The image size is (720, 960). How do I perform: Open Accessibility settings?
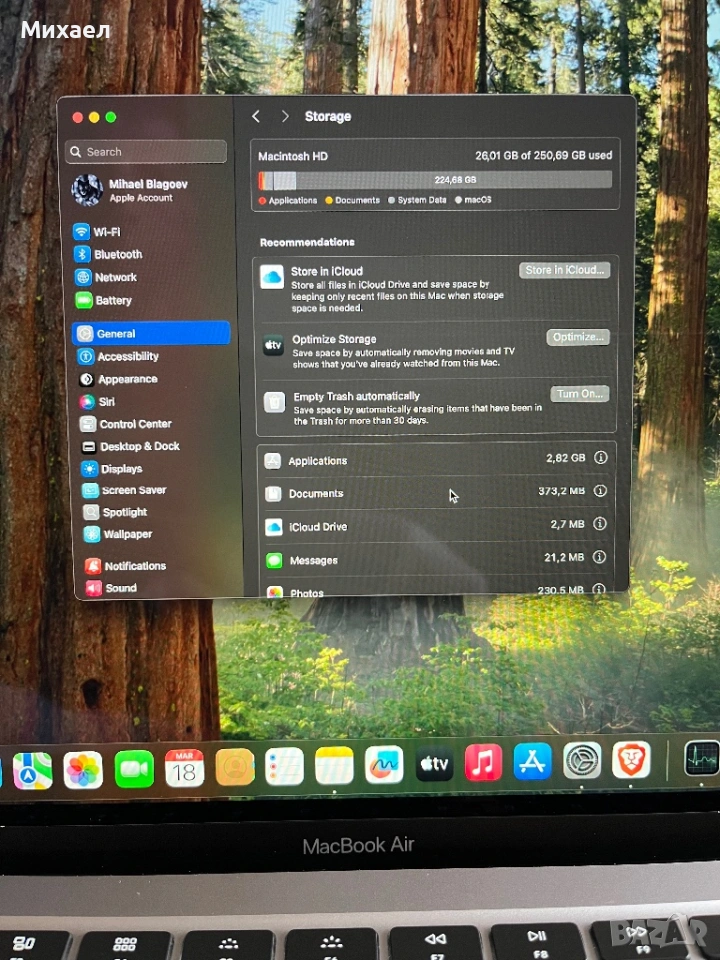[119, 356]
